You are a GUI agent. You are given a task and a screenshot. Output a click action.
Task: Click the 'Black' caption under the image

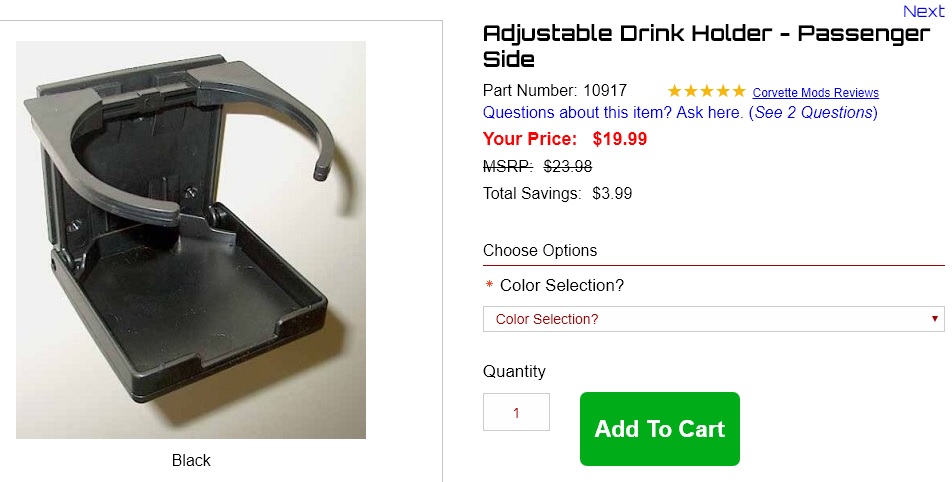tap(191, 460)
